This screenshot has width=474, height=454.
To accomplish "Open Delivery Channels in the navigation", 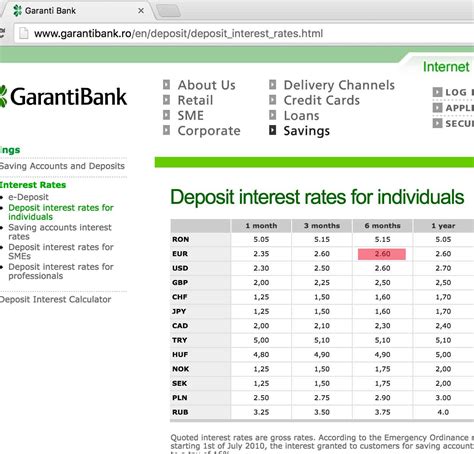I will click(339, 85).
